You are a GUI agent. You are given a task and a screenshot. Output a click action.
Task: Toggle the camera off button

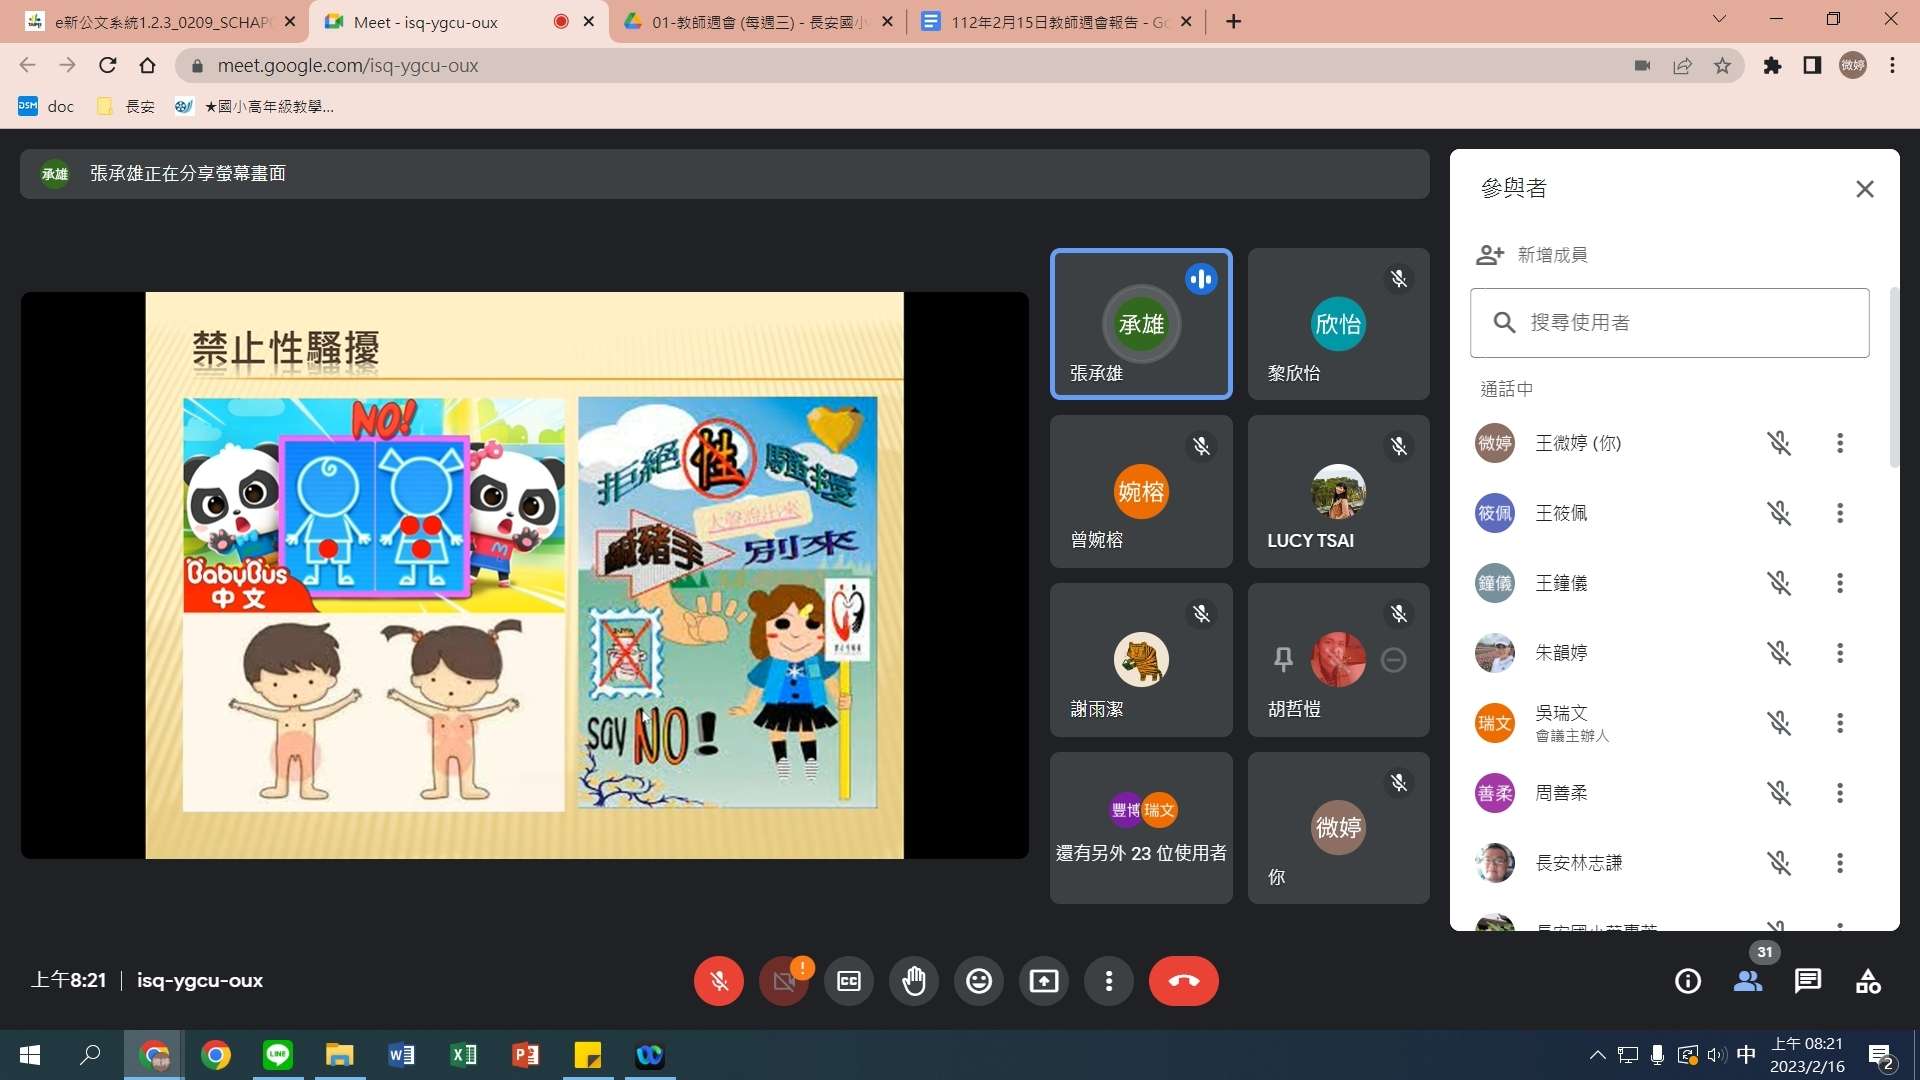pos(783,981)
